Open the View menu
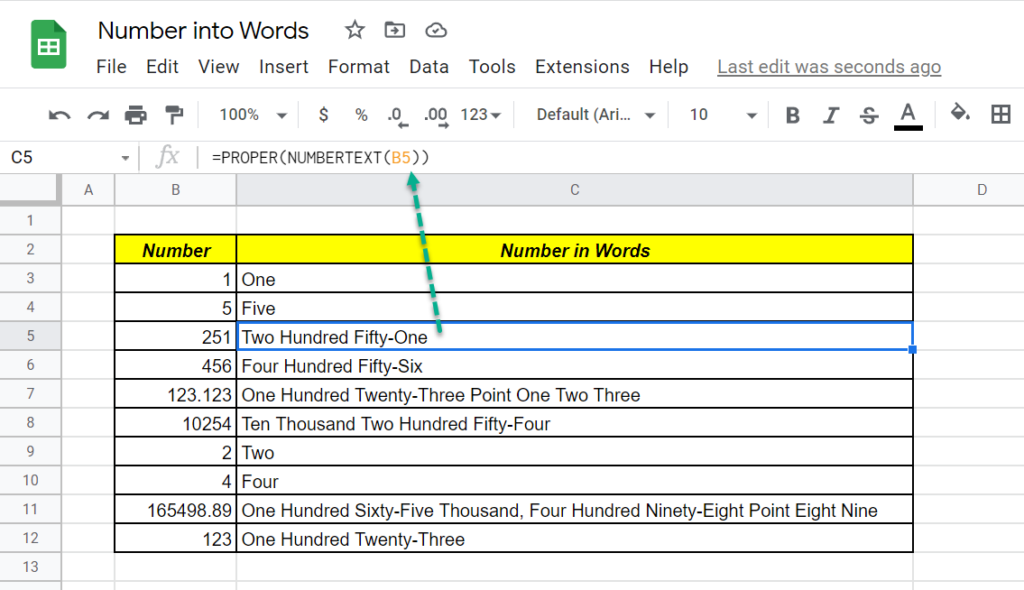Image resolution: width=1024 pixels, height=590 pixels. click(219, 67)
